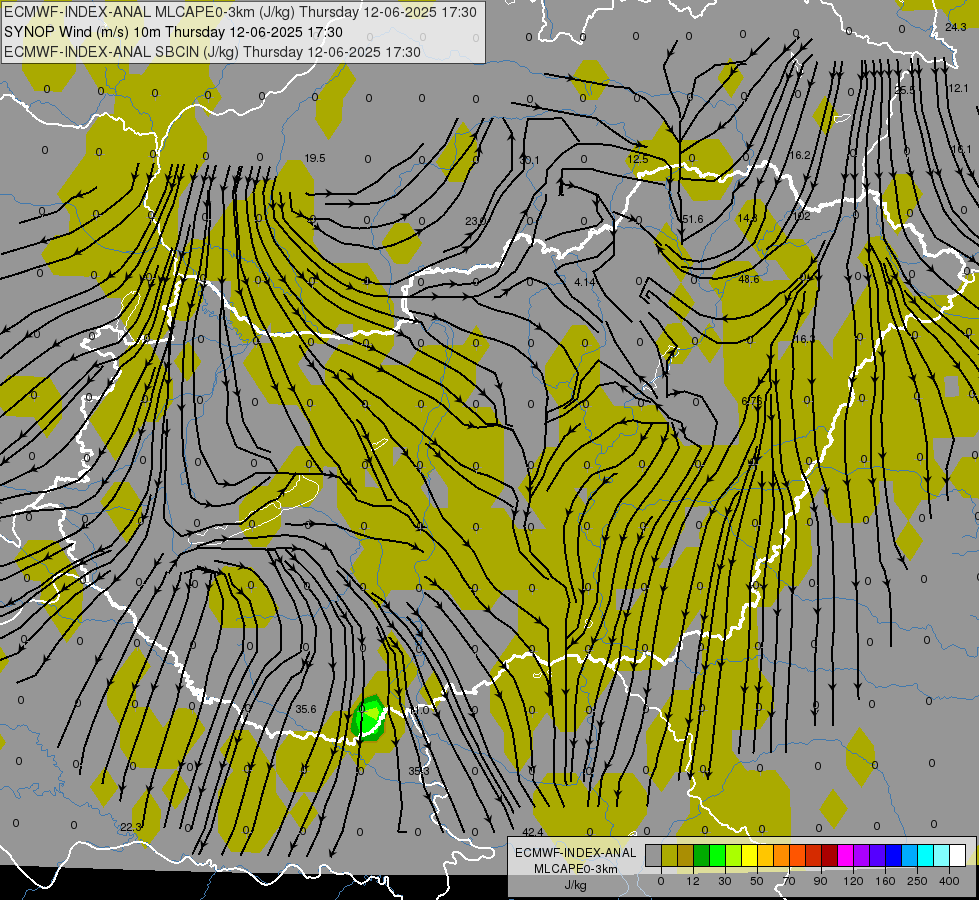
Task: Click the map value 16.2
Action: 800,156
